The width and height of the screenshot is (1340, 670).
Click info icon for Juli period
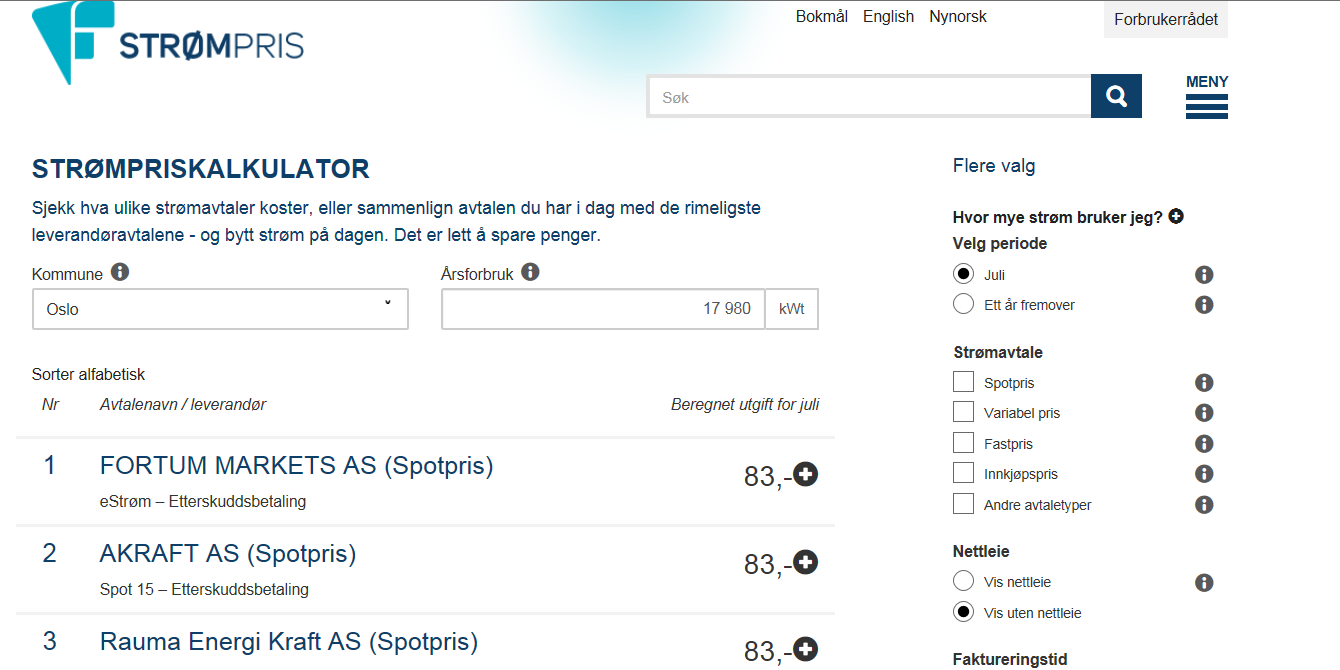click(x=1204, y=275)
